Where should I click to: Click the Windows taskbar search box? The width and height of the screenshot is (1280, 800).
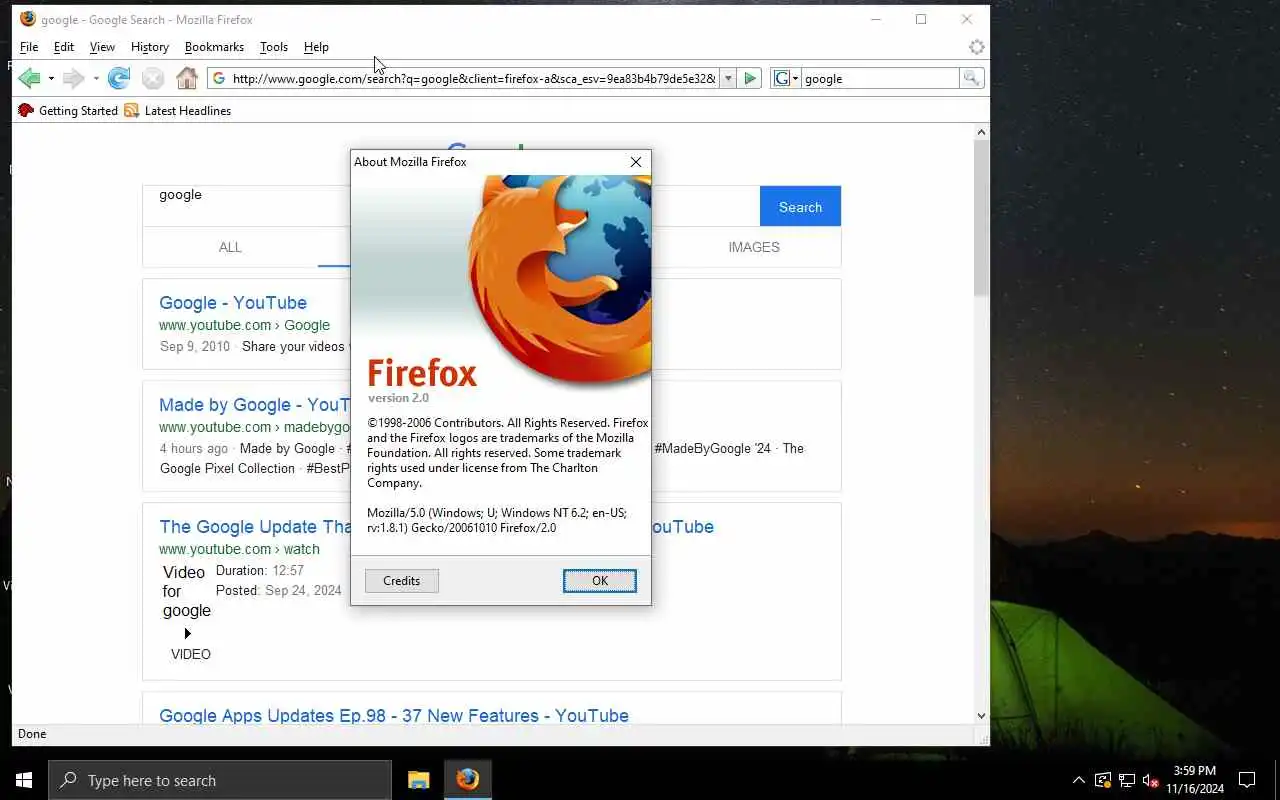tap(220, 780)
